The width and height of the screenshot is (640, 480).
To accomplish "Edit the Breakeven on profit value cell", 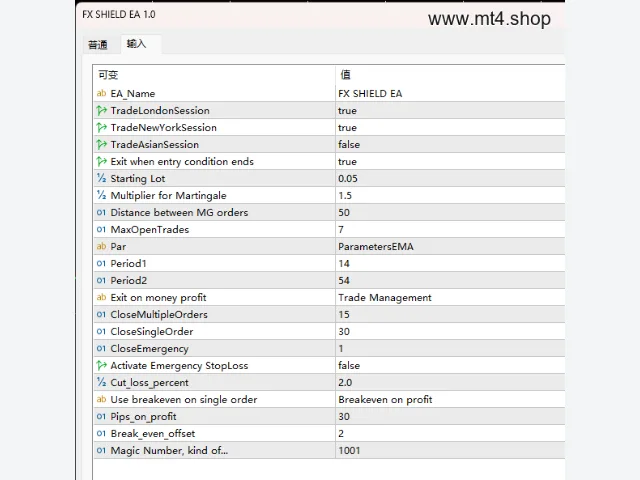I will 450,400.
